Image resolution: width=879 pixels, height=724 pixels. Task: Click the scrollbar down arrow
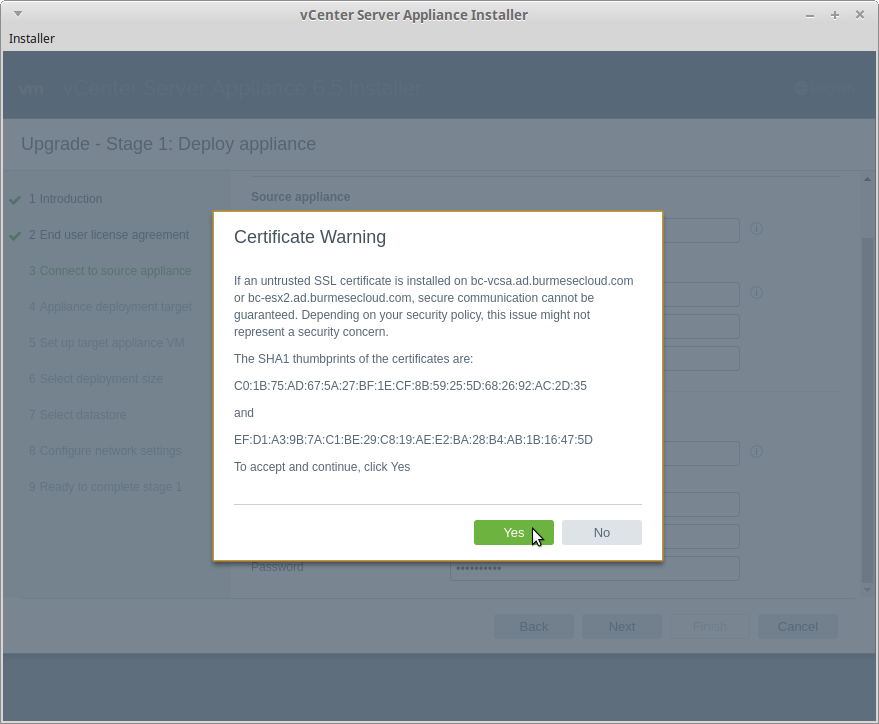pyautogui.click(x=867, y=590)
